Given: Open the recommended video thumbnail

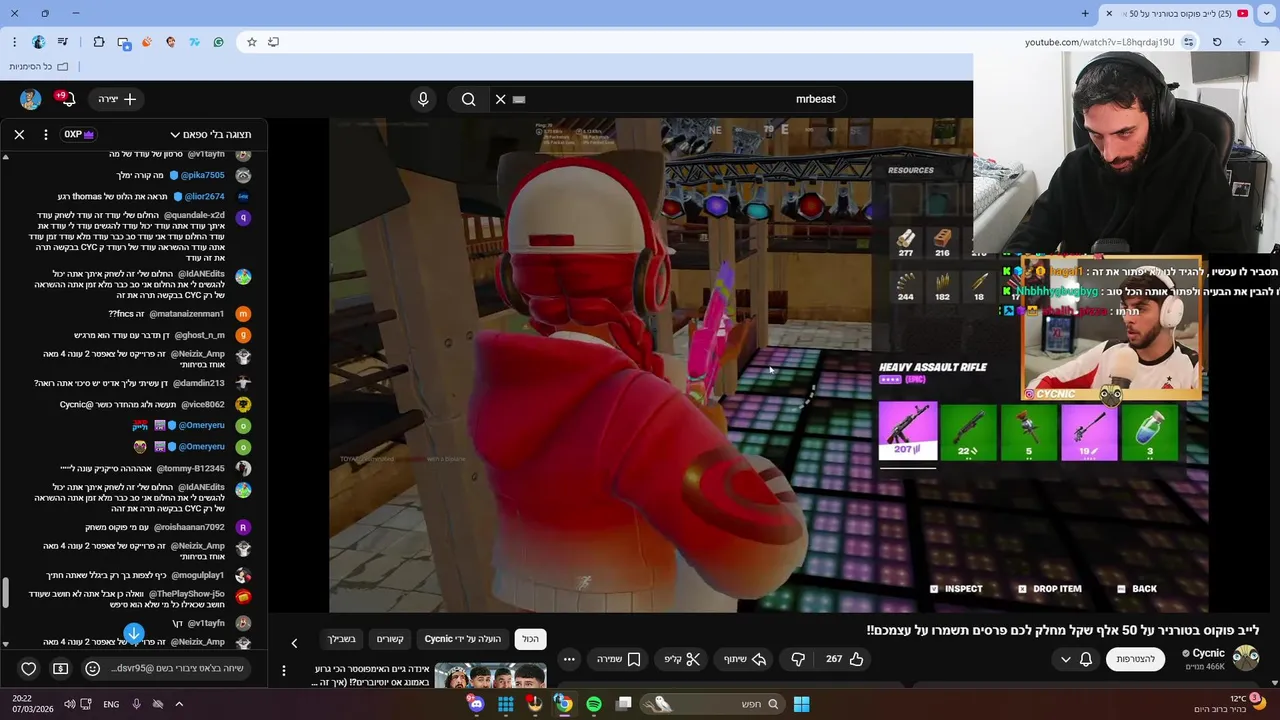Looking at the screenshot, I should point(490,677).
